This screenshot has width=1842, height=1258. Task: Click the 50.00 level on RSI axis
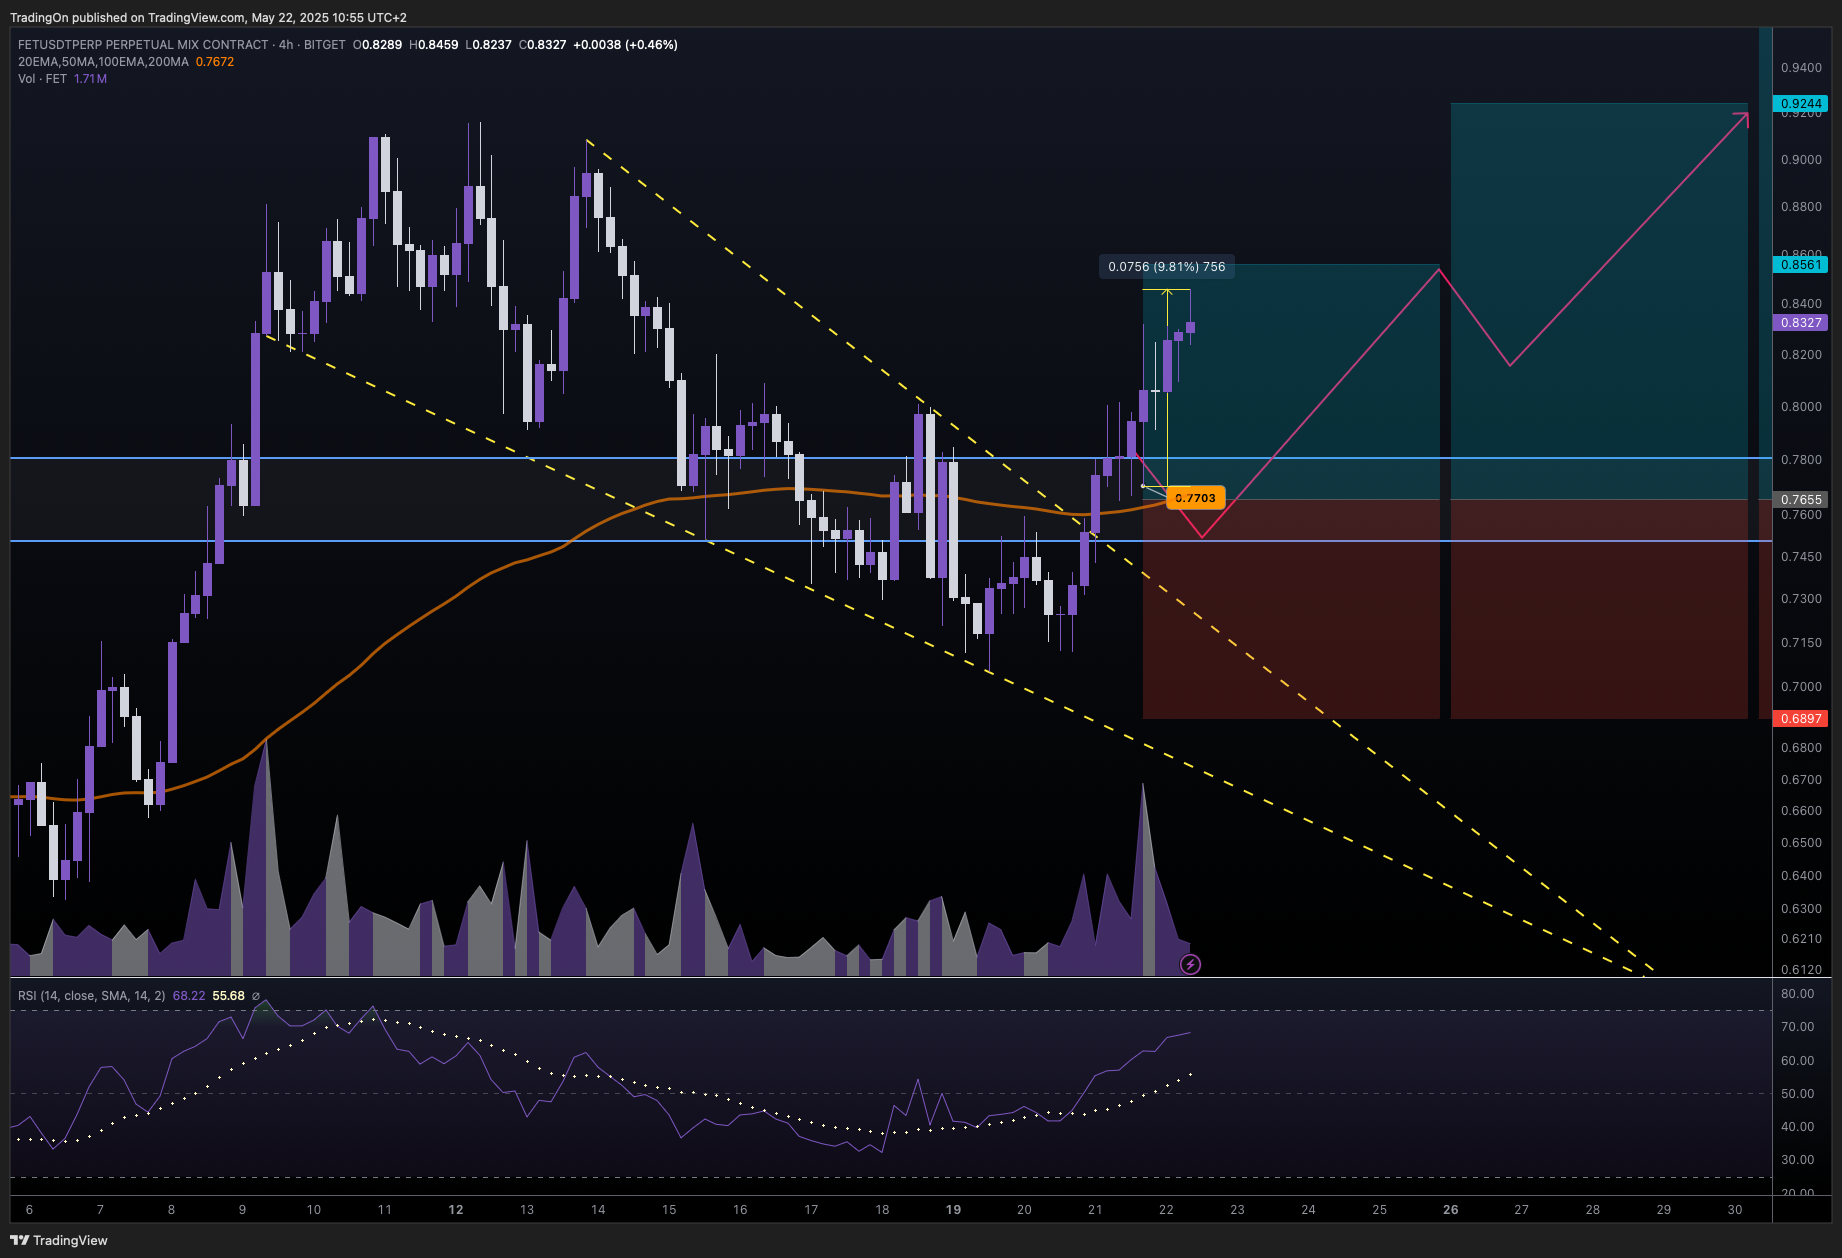click(x=1797, y=1094)
